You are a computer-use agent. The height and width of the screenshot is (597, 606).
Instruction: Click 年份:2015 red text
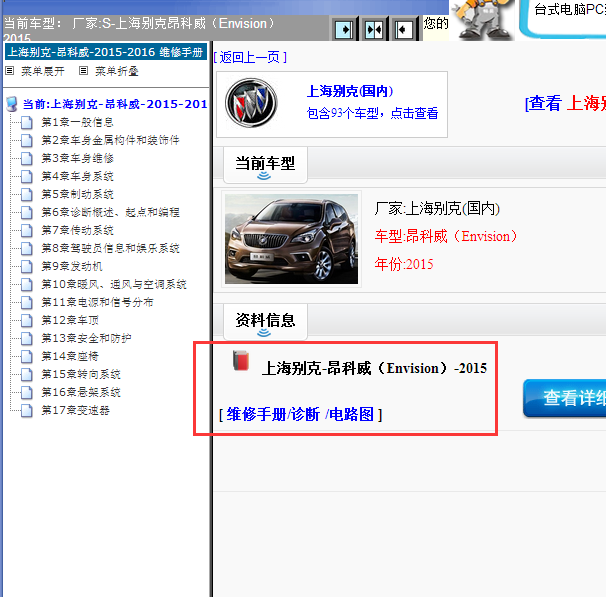[404, 264]
